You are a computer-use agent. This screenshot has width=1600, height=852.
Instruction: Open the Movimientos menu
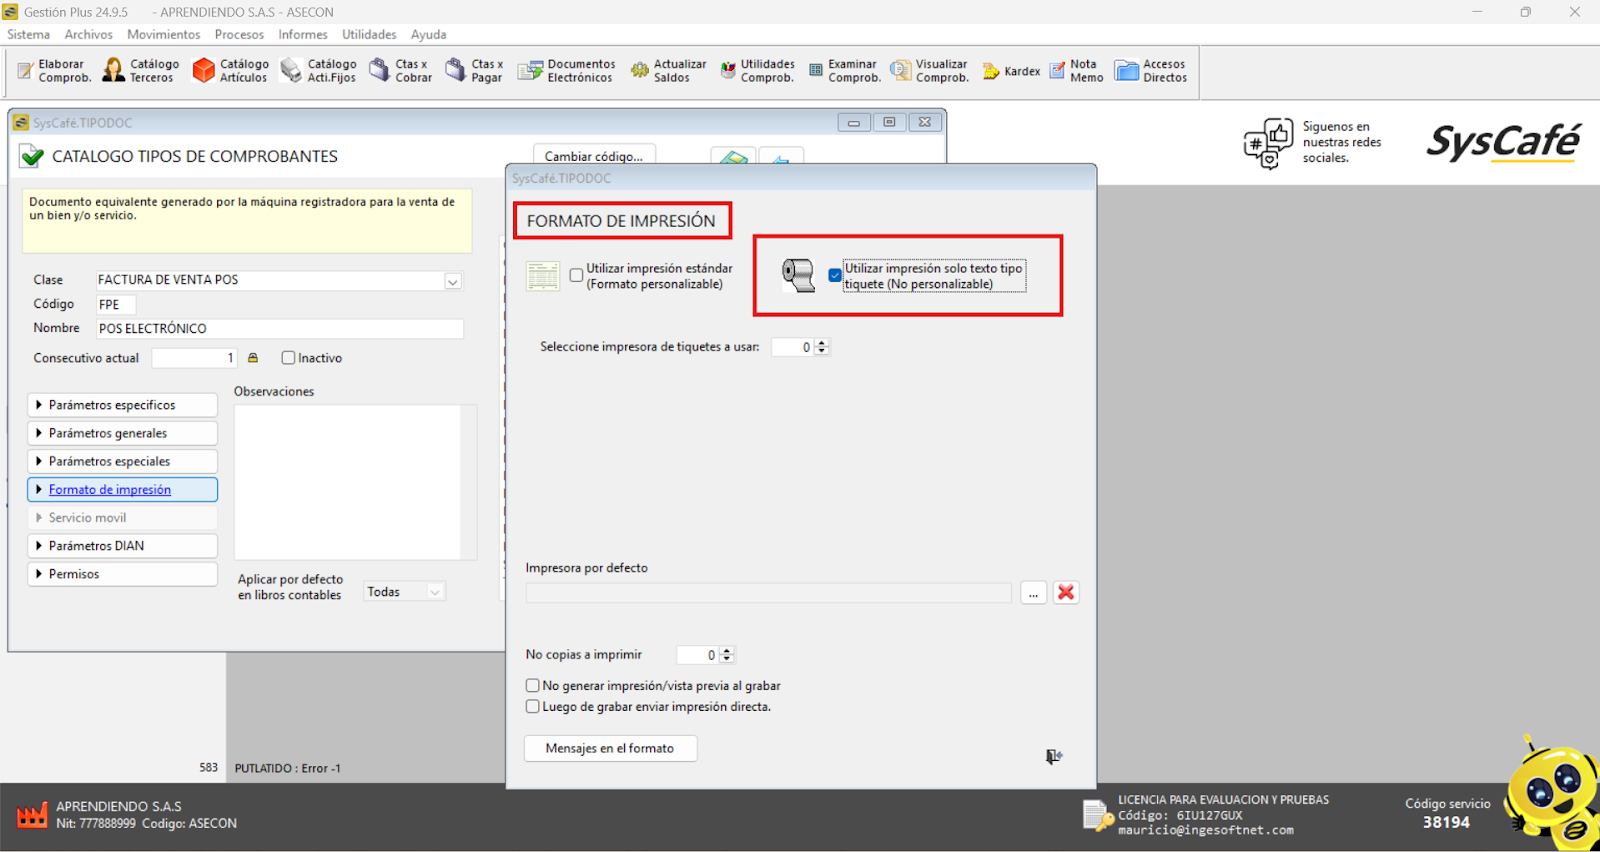[163, 34]
